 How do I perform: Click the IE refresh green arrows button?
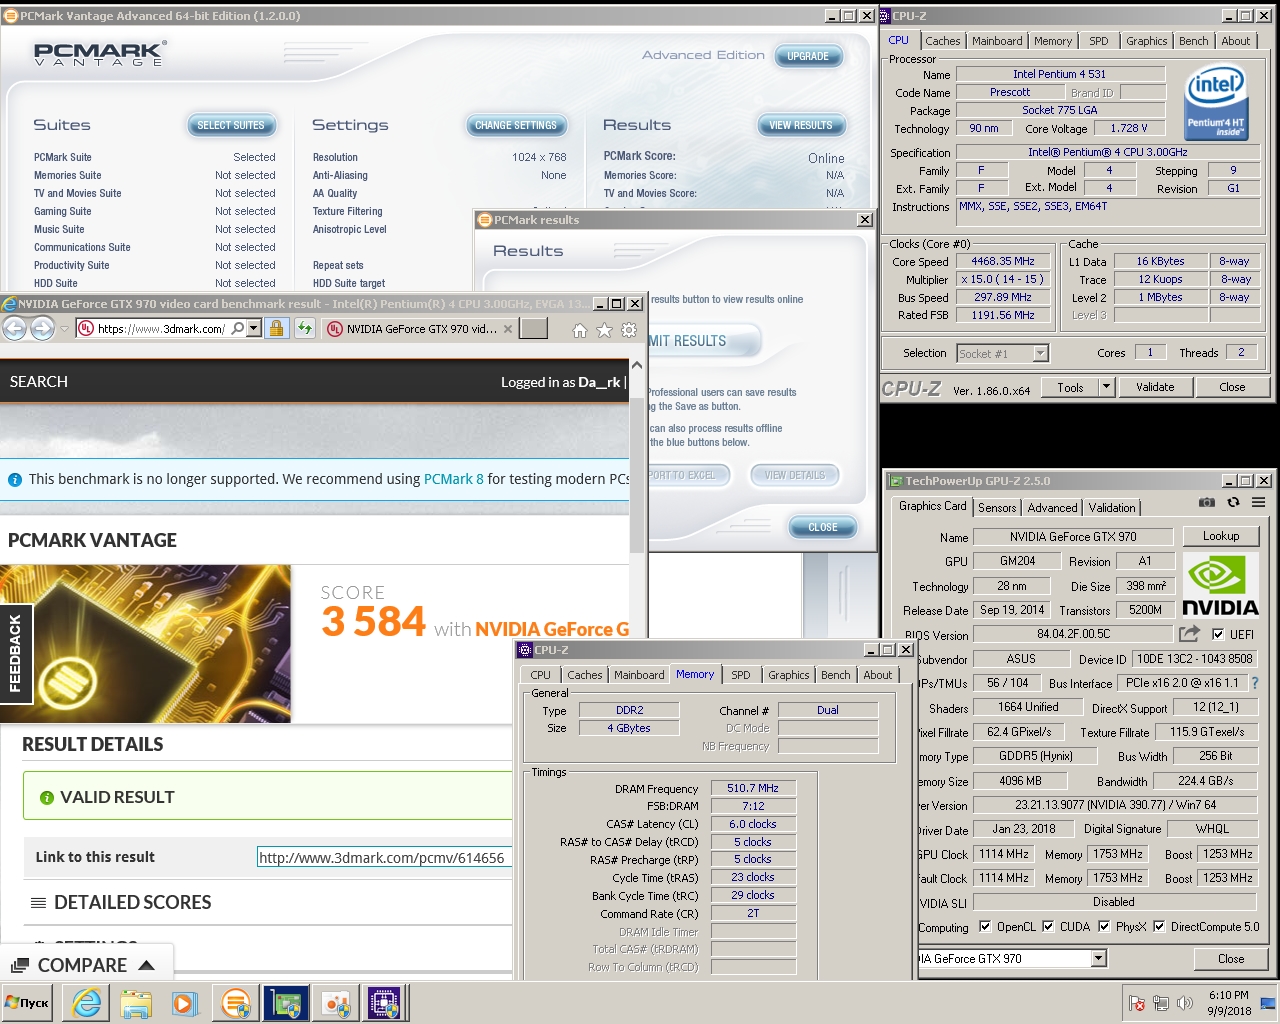(x=304, y=328)
